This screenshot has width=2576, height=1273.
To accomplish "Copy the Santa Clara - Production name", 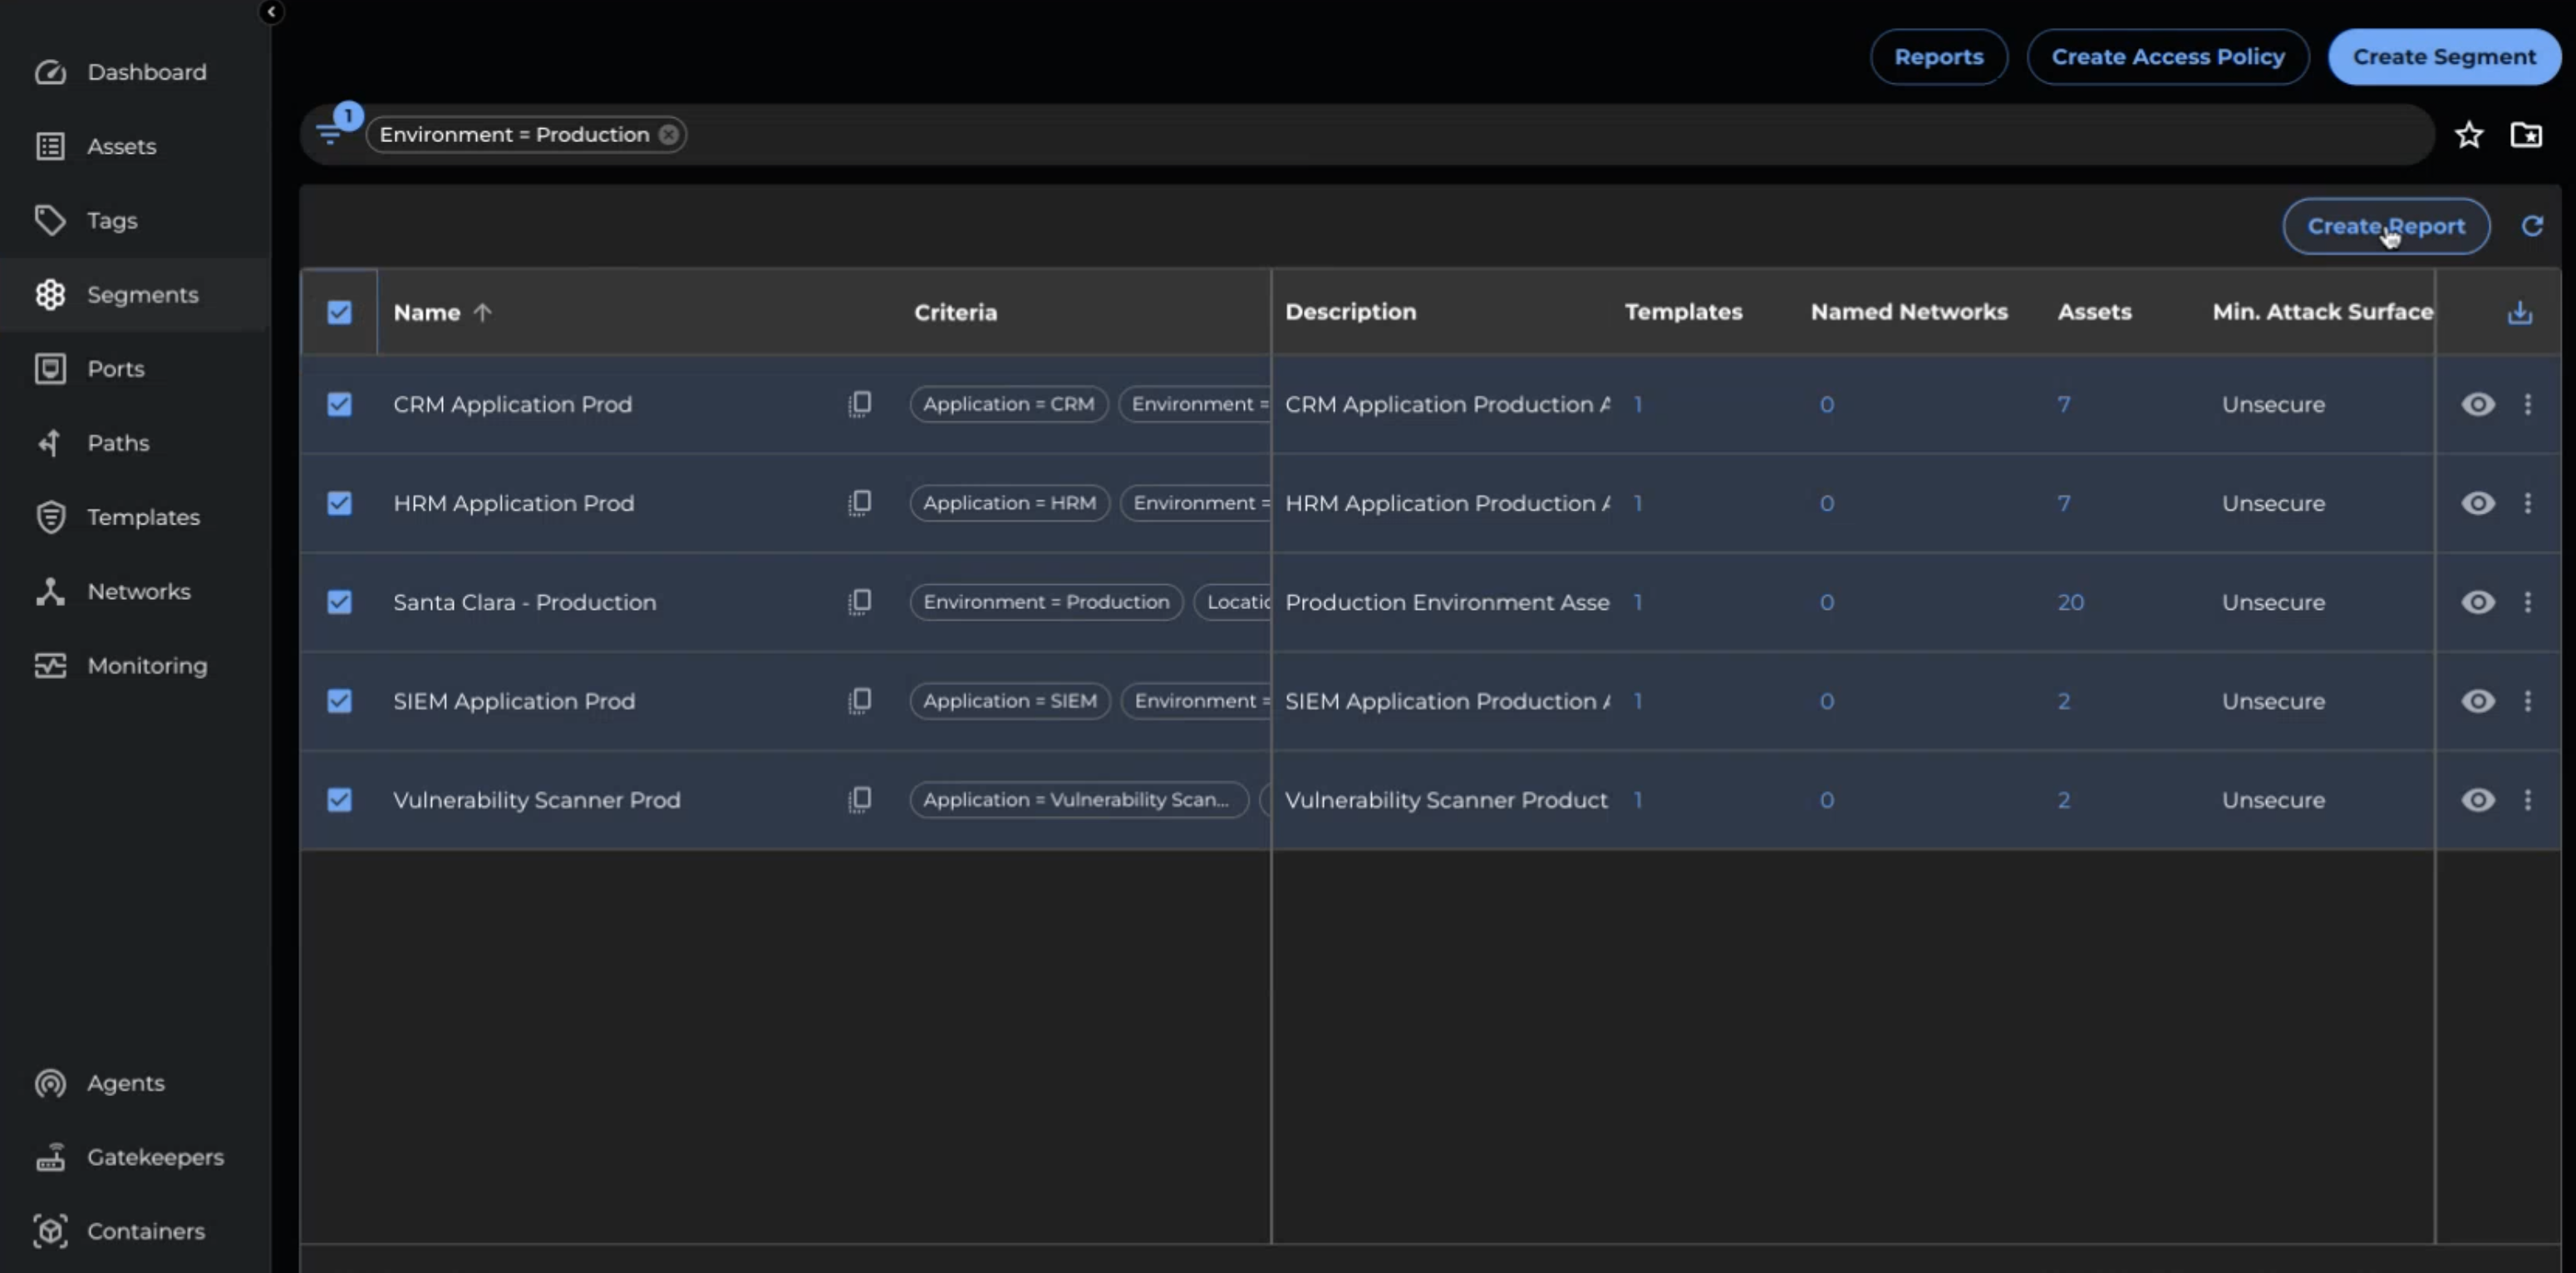I will (x=860, y=602).
